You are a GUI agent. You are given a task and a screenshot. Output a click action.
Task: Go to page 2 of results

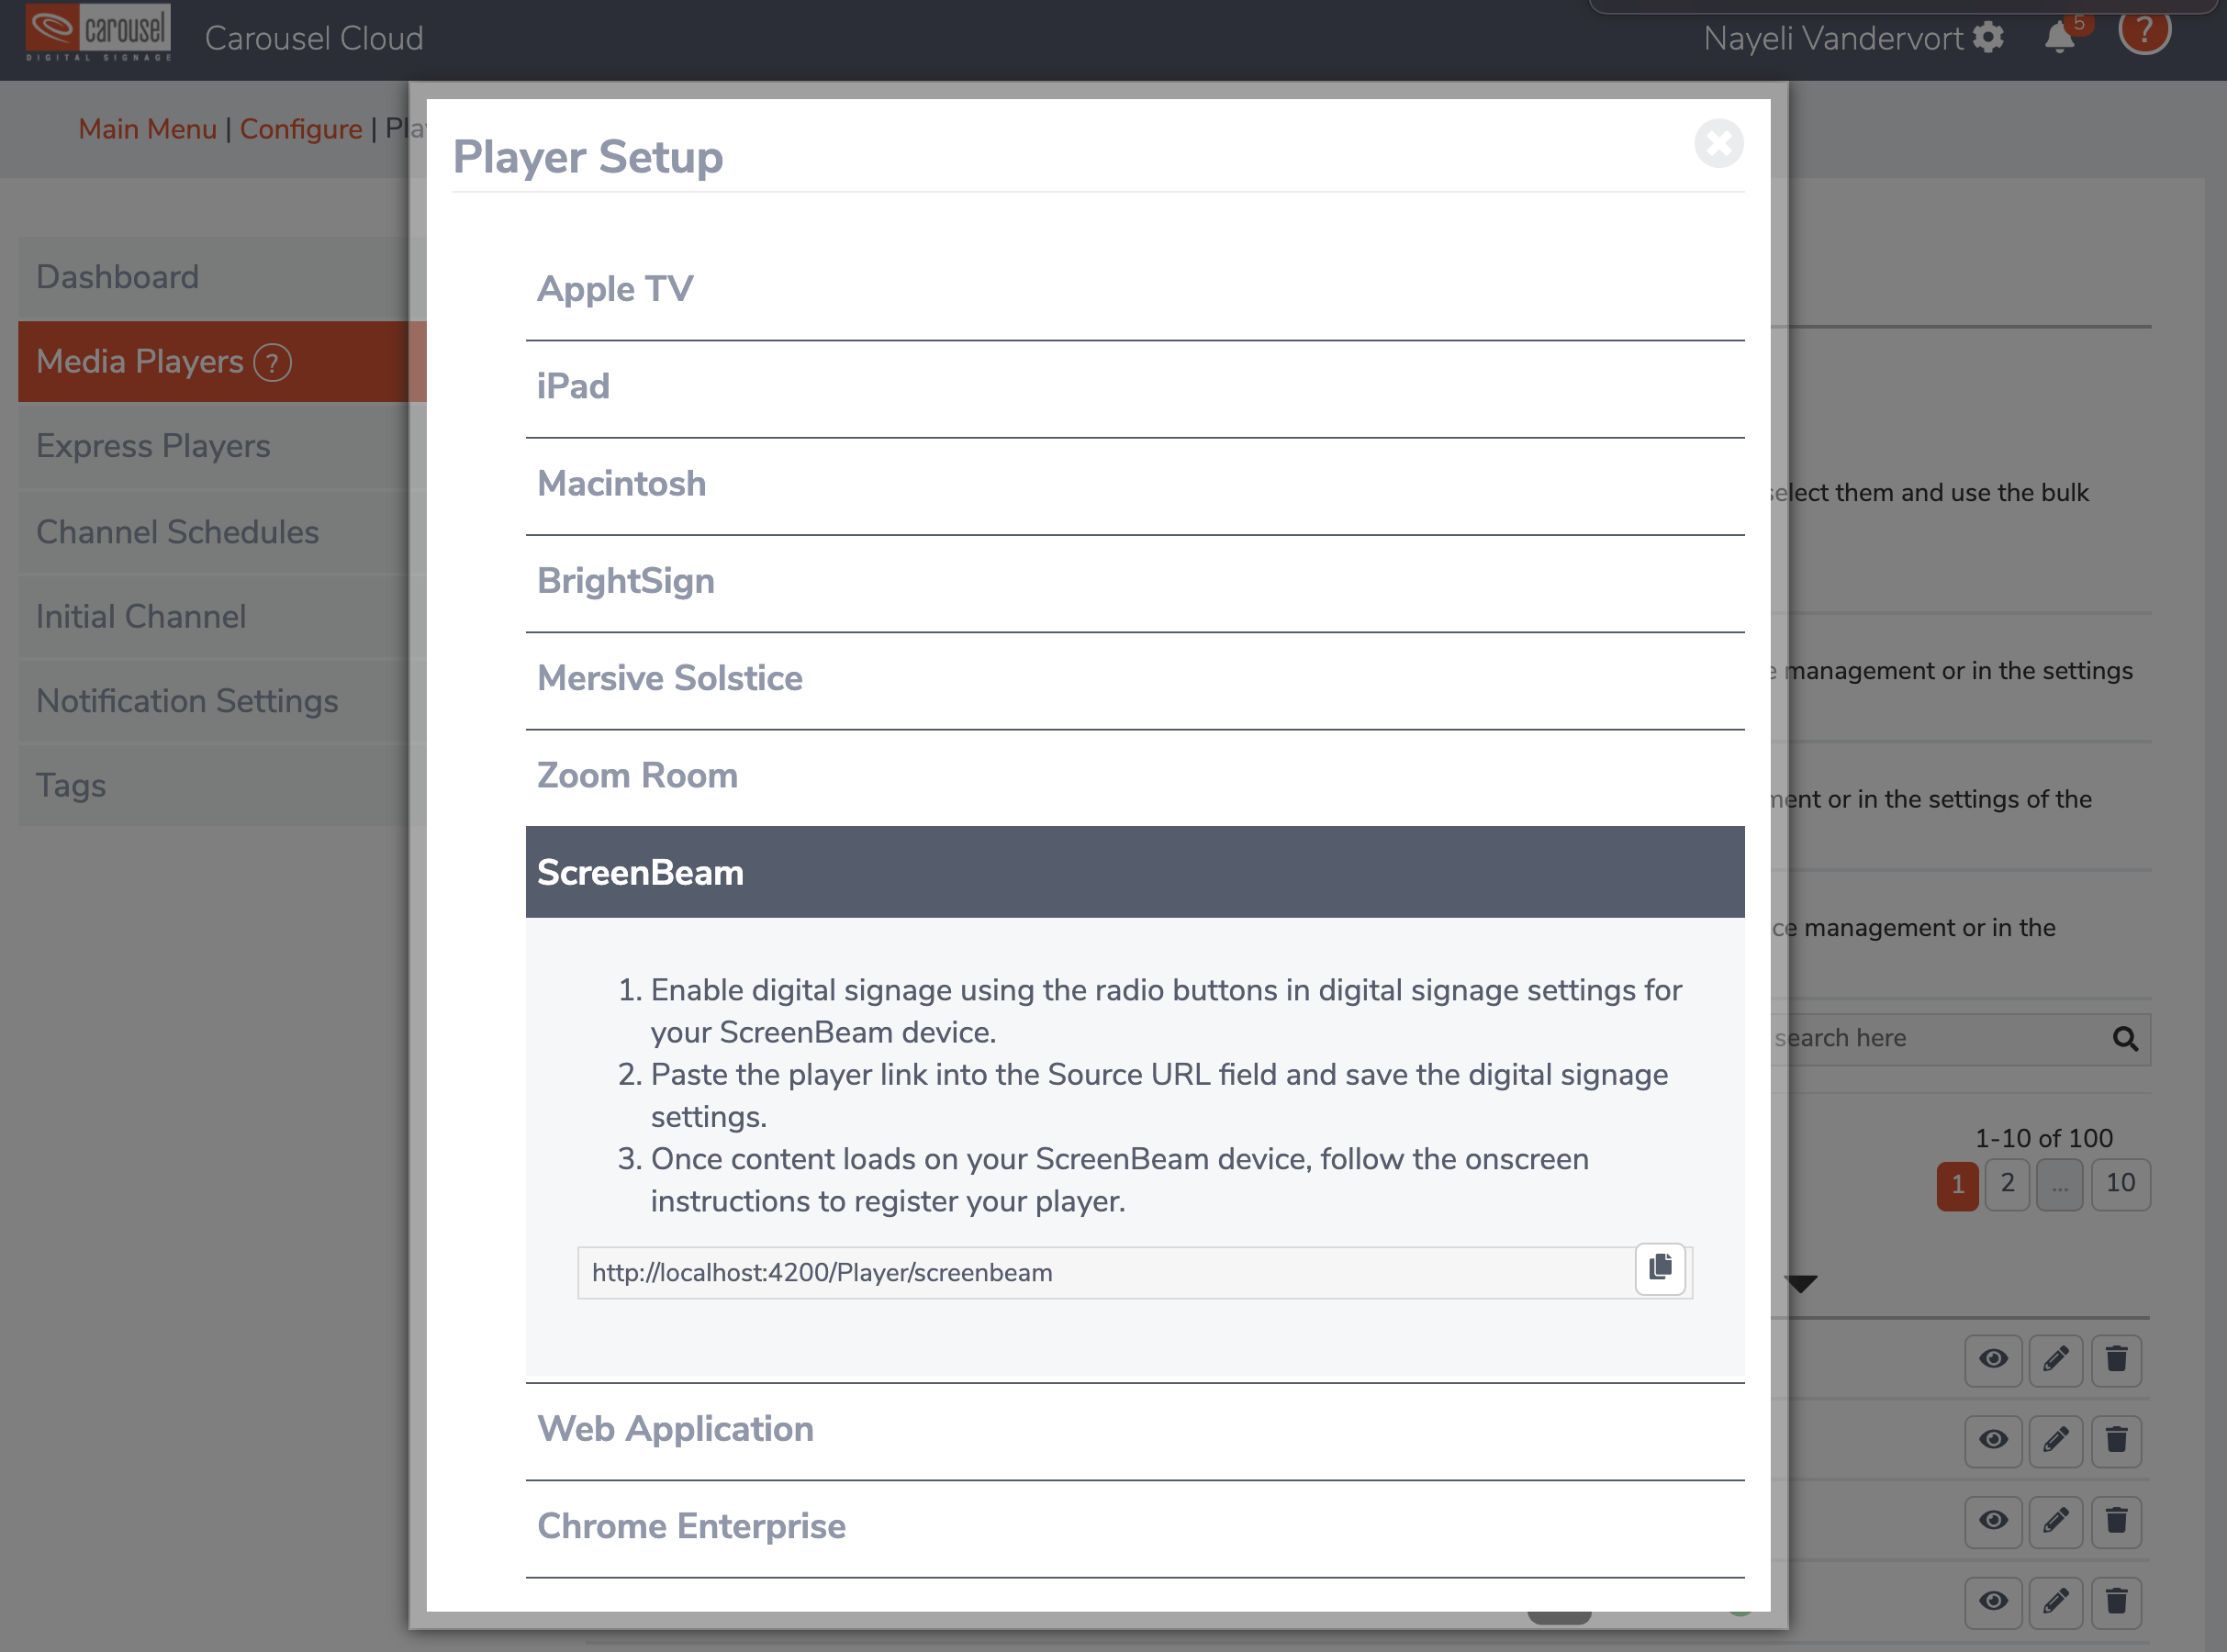[2007, 1185]
